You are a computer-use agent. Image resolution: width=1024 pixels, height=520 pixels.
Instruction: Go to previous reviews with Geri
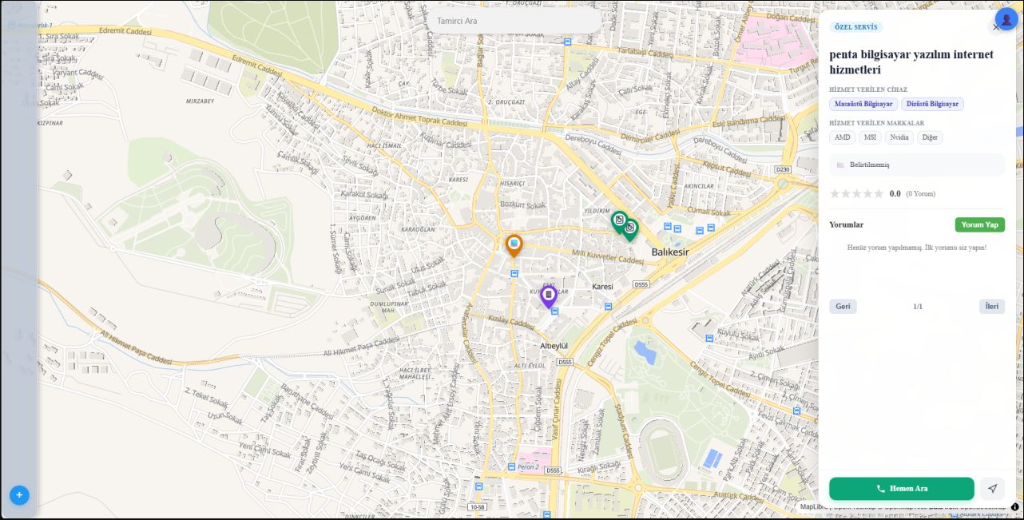(x=842, y=306)
